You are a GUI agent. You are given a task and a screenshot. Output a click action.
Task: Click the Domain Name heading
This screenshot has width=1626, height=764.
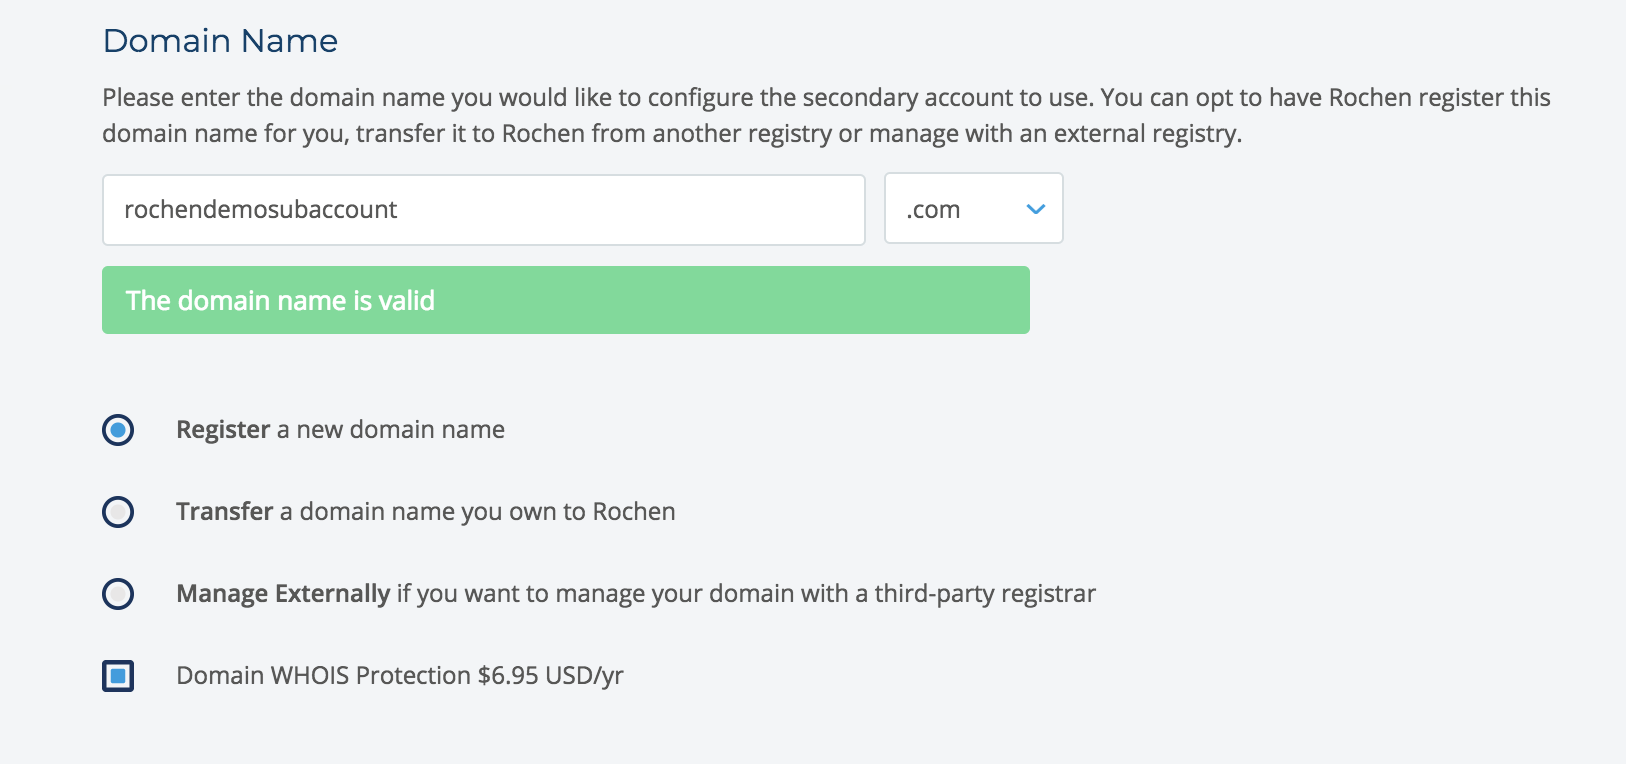(220, 41)
